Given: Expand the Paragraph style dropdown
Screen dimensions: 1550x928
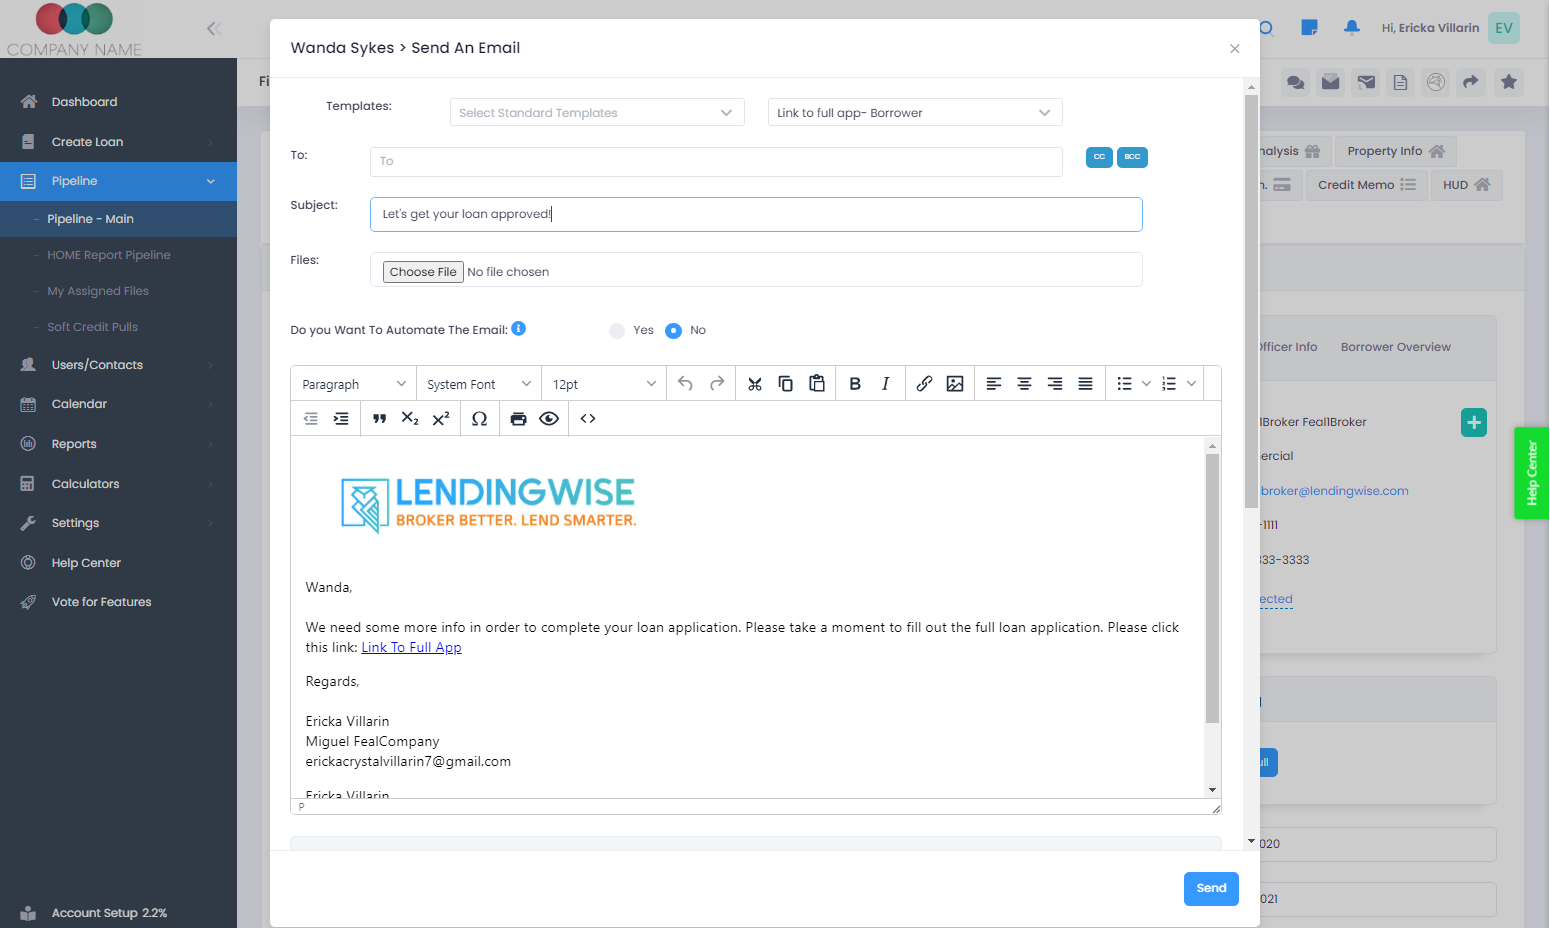Looking at the screenshot, I should click(x=354, y=384).
